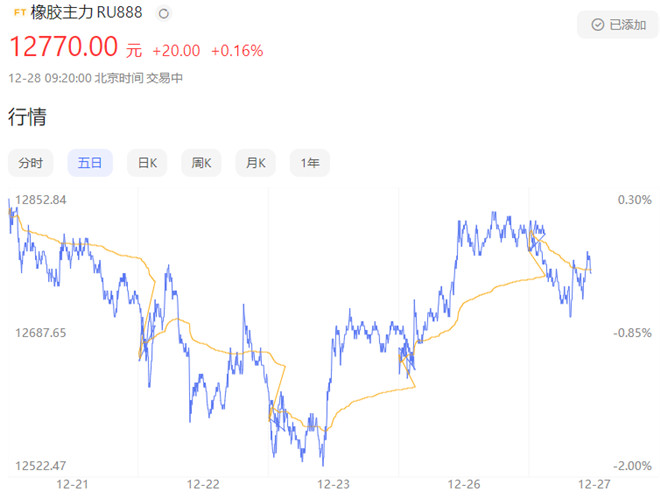
Task: Toggle the 已添加 watchlist button
Action: click(x=617, y=25)
